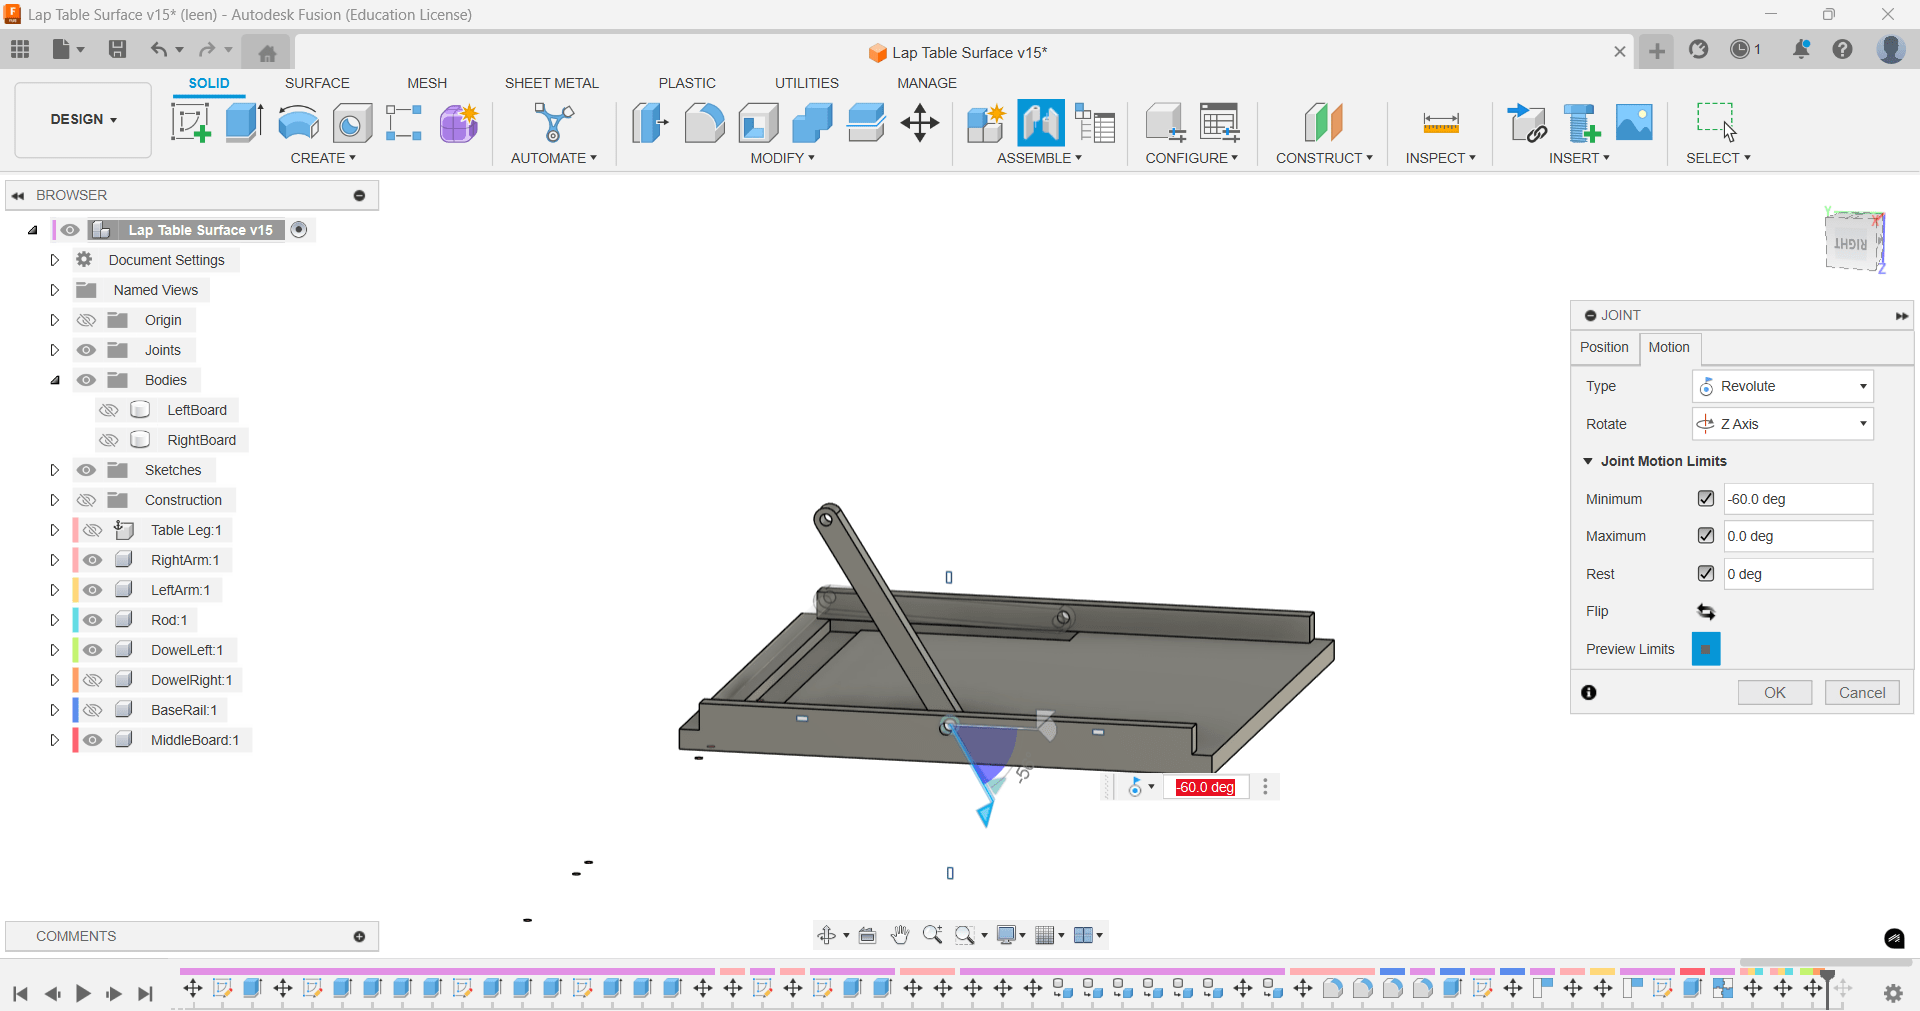Click the Pan hand tool
The image size is (1920, 1011).
click(900, 935)
